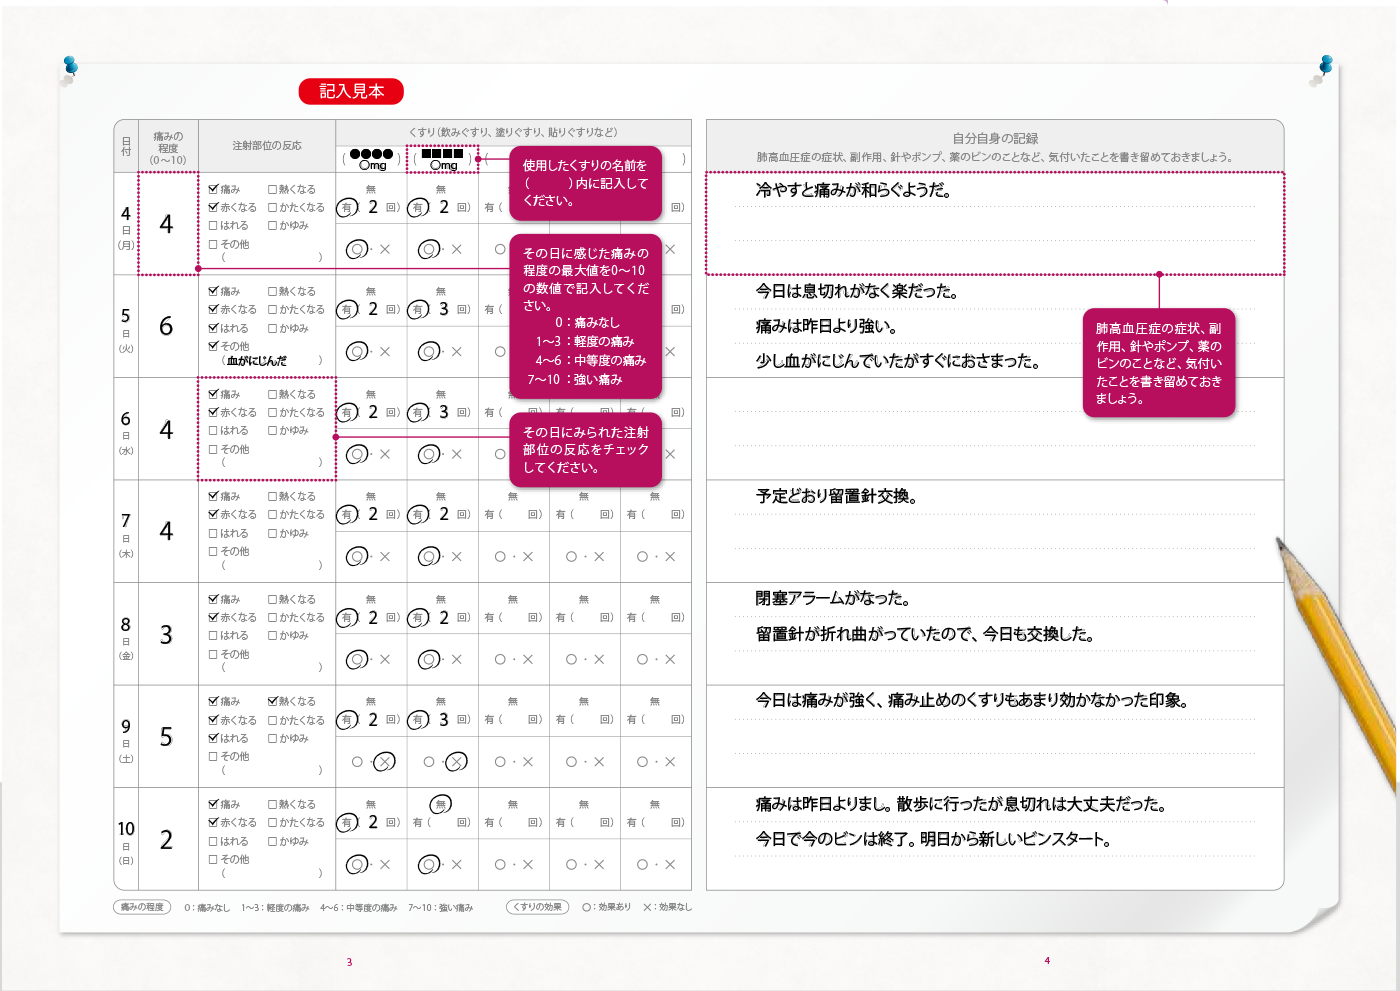Select ○:効果あり in the bottom legend

(x=606, y=908)
